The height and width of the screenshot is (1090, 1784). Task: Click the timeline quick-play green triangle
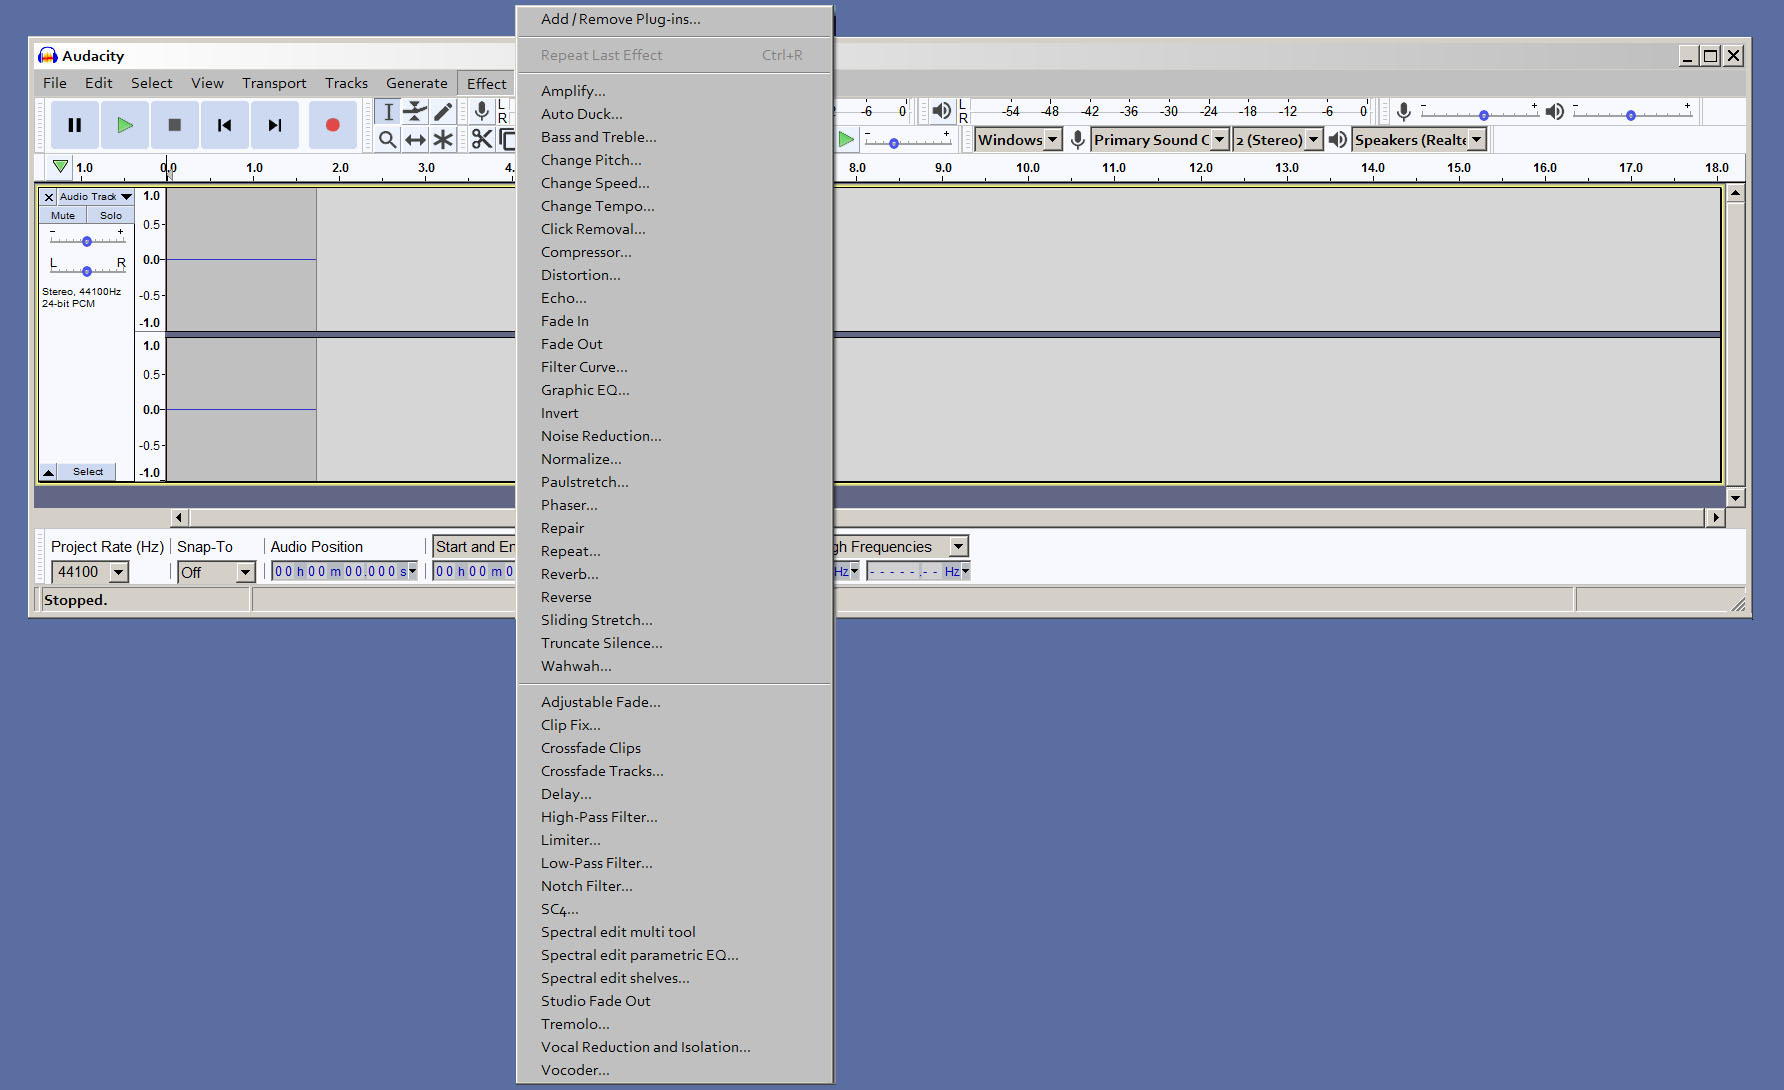point(61,167)
